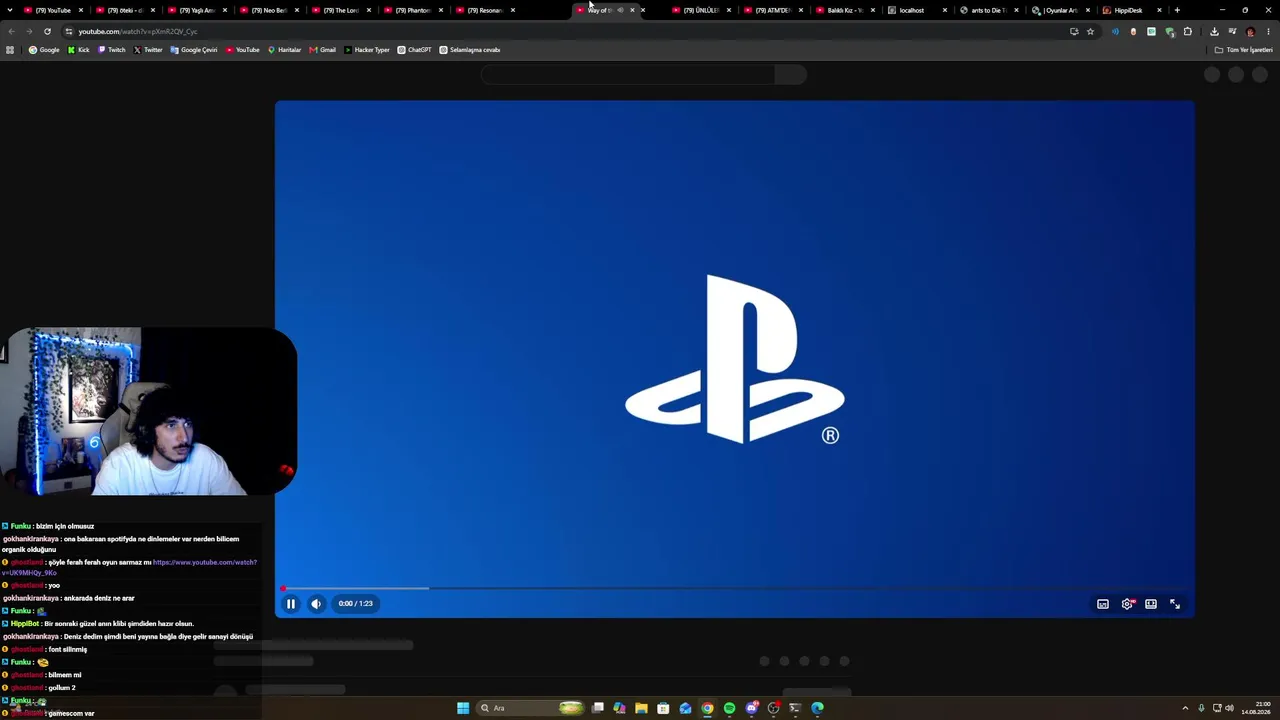Image resolution: width=1280 pixels, height=720 pixels.
Task: Switch to the localhost tab
Action: [x=918, y=10]
